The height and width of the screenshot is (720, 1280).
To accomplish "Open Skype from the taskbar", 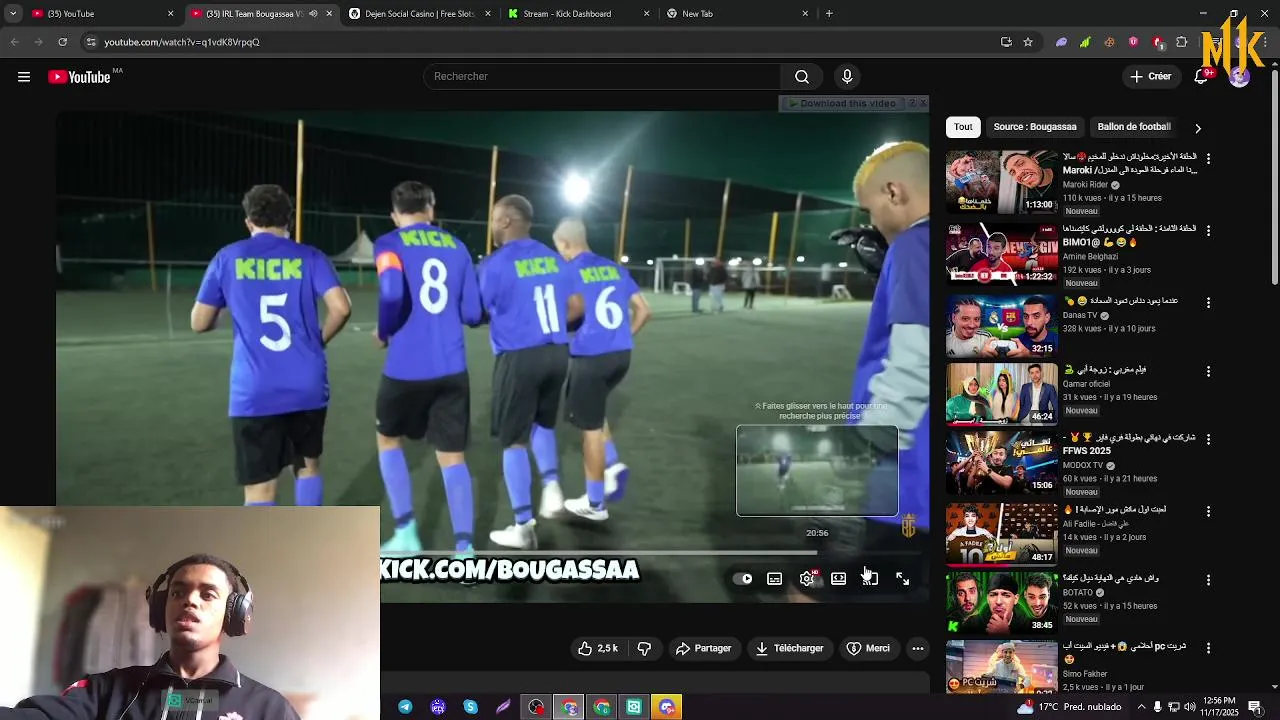I will pyautogui.click(x=471, y=707).
